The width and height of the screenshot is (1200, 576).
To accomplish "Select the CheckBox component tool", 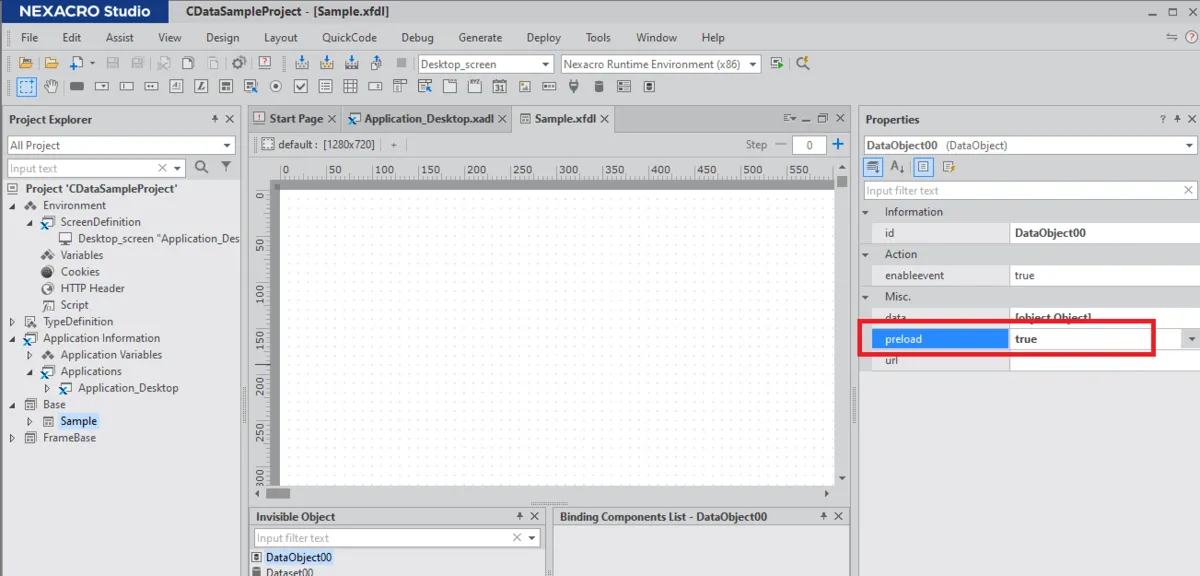I will coord(301,87).
